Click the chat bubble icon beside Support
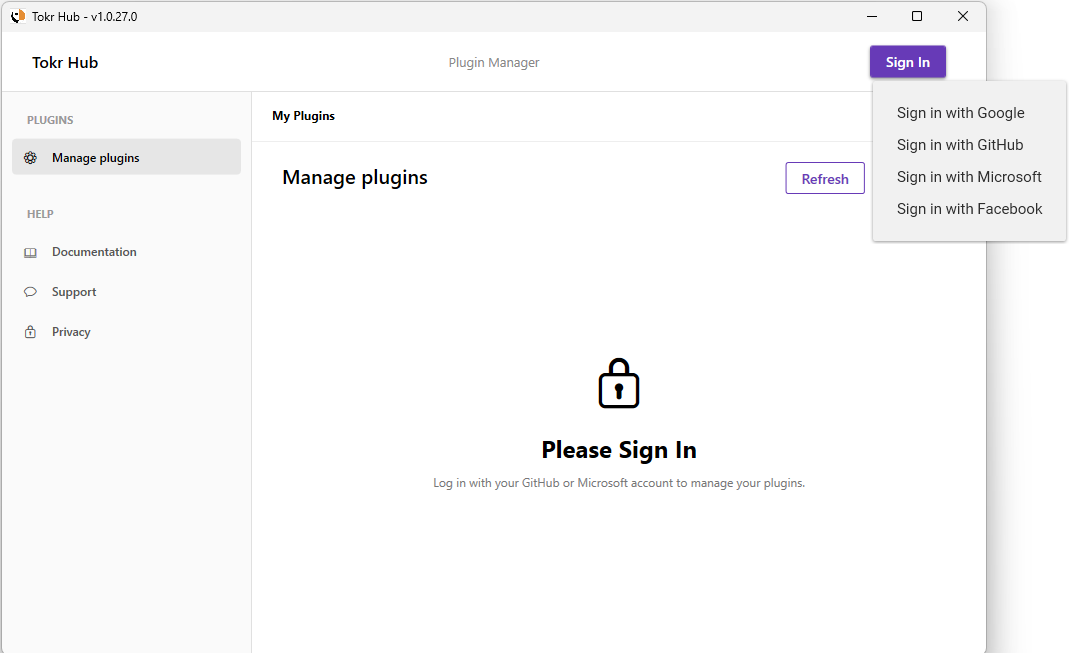The height and width of the screenshot is (653, 1072). point(30,291)
